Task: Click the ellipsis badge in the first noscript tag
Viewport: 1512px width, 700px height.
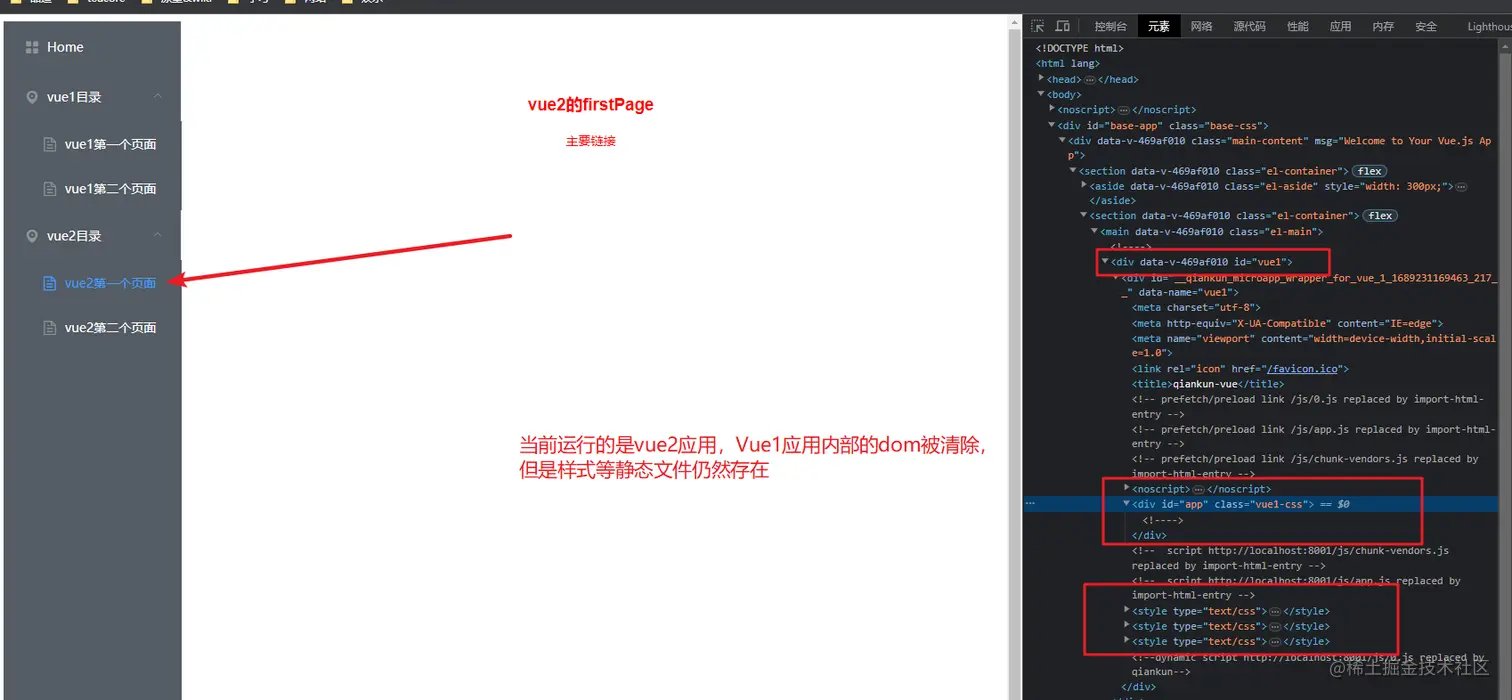Action: [x=1124, y=110]
